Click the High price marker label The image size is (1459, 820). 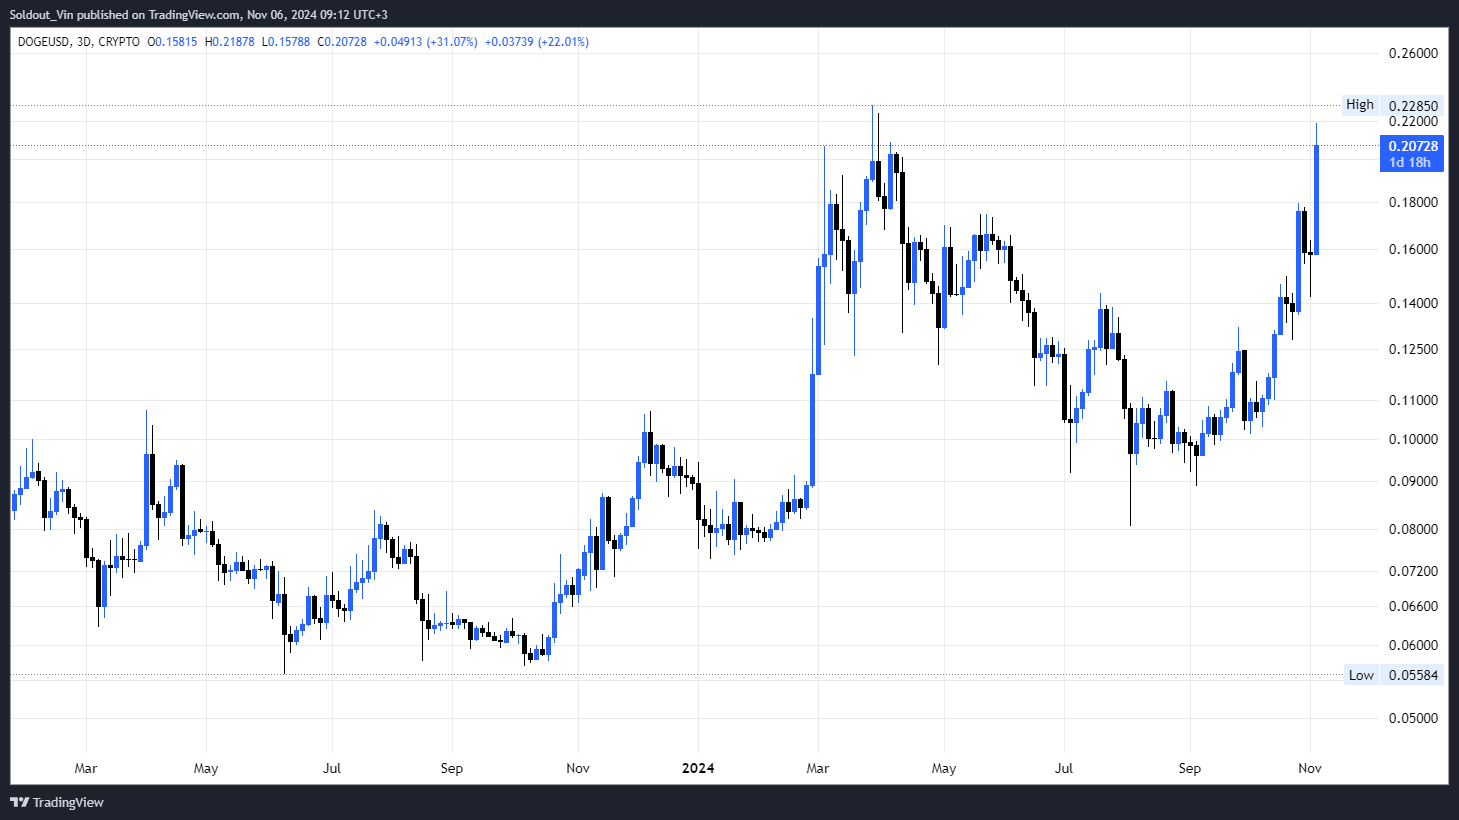1360,105
